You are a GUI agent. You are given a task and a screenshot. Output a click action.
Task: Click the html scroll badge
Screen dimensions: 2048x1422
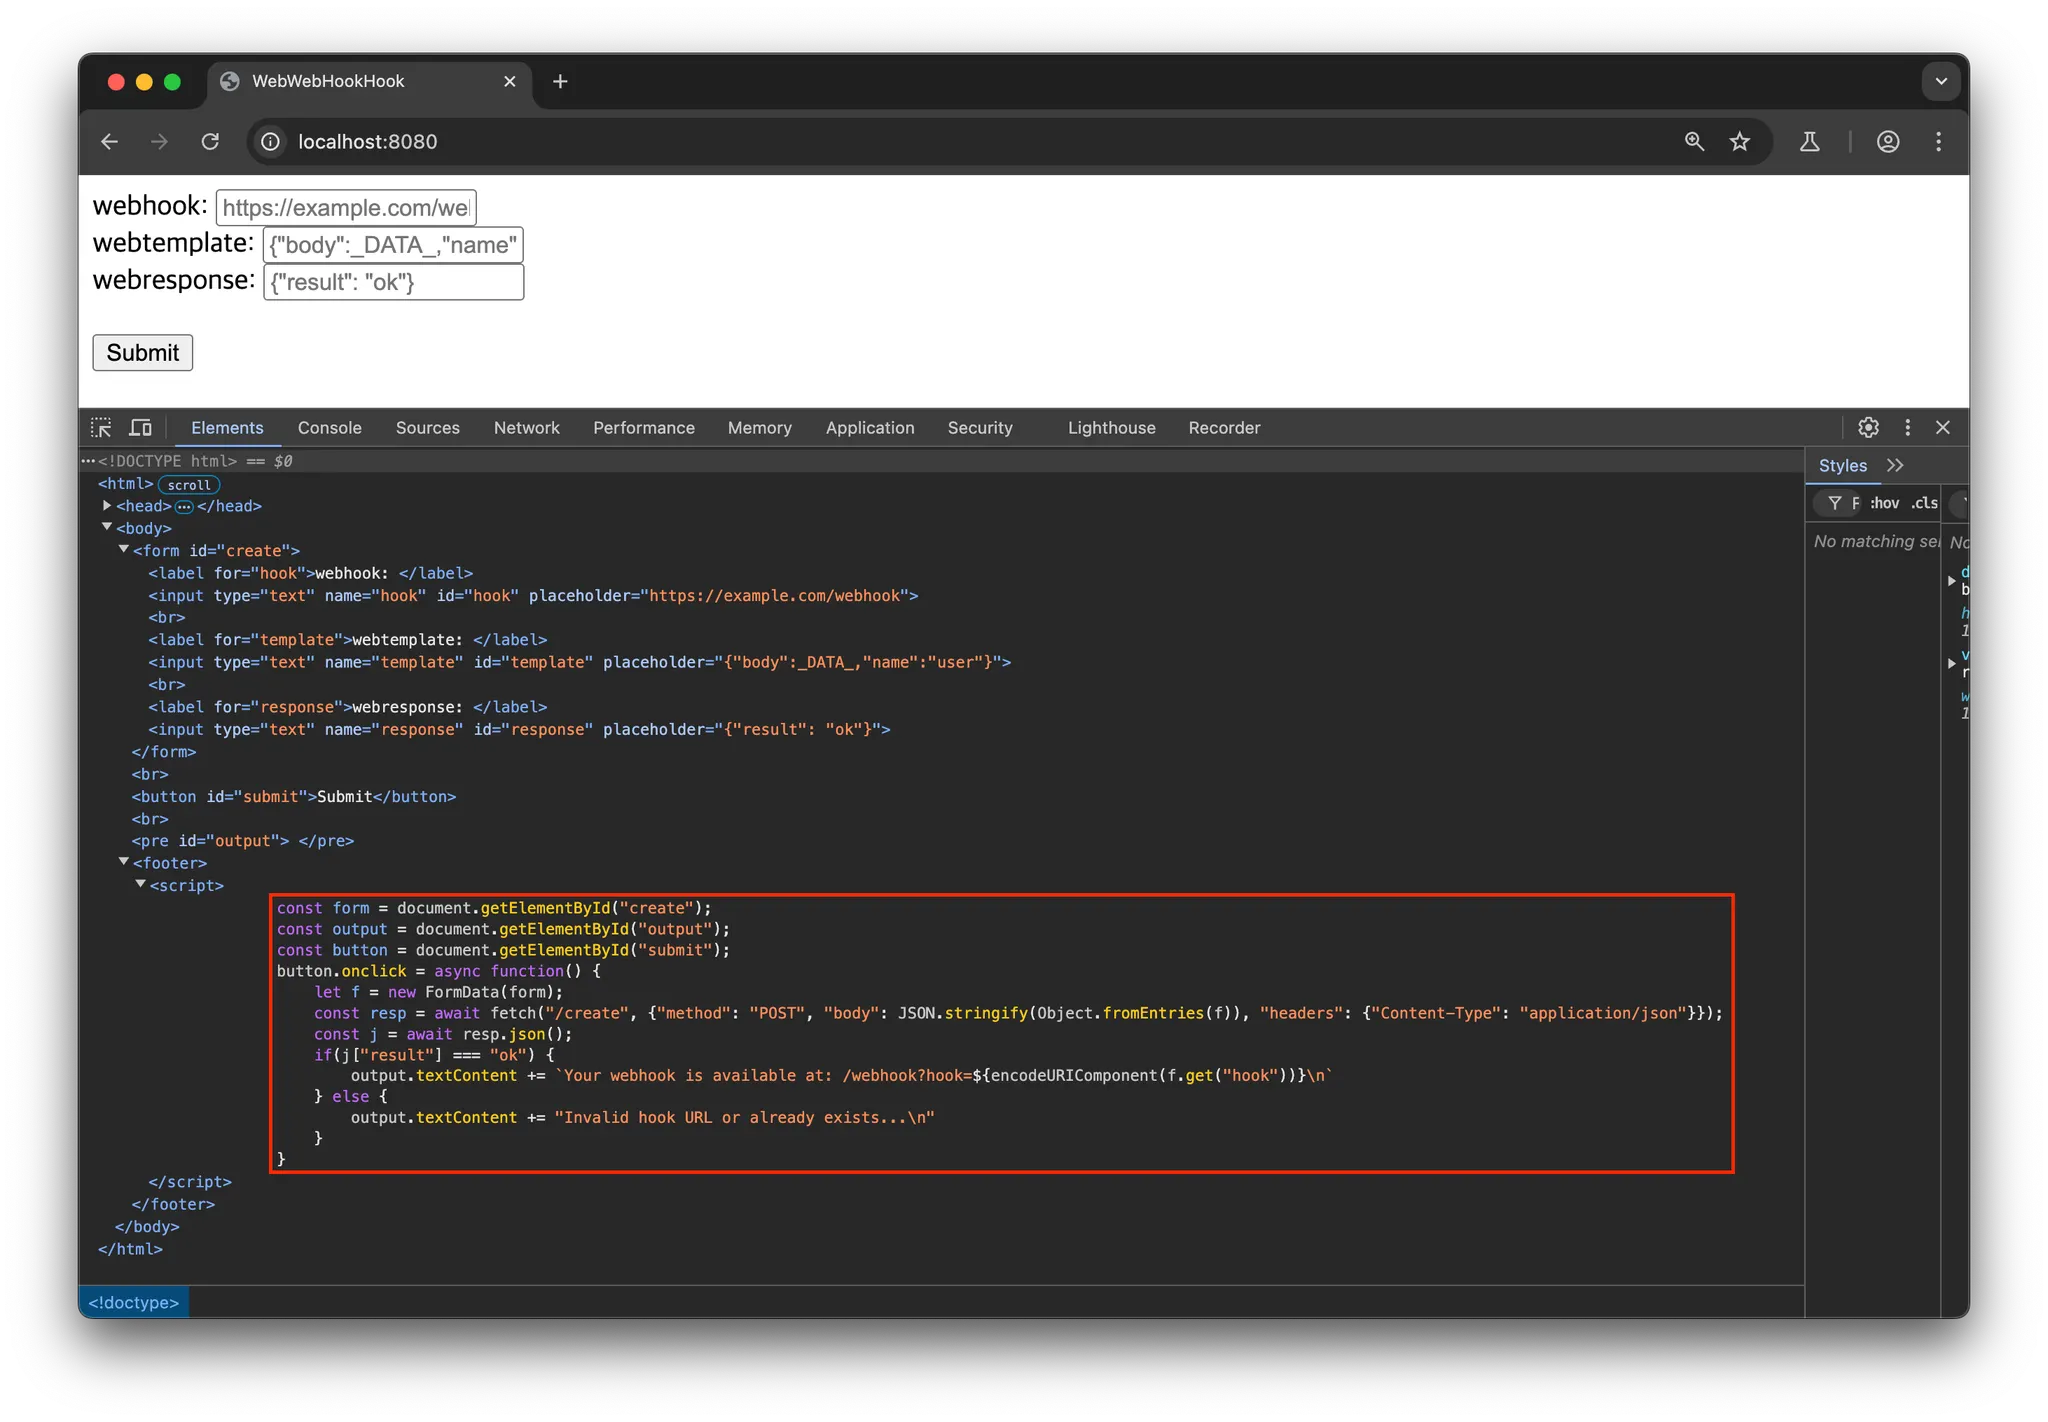coord(189,485)
